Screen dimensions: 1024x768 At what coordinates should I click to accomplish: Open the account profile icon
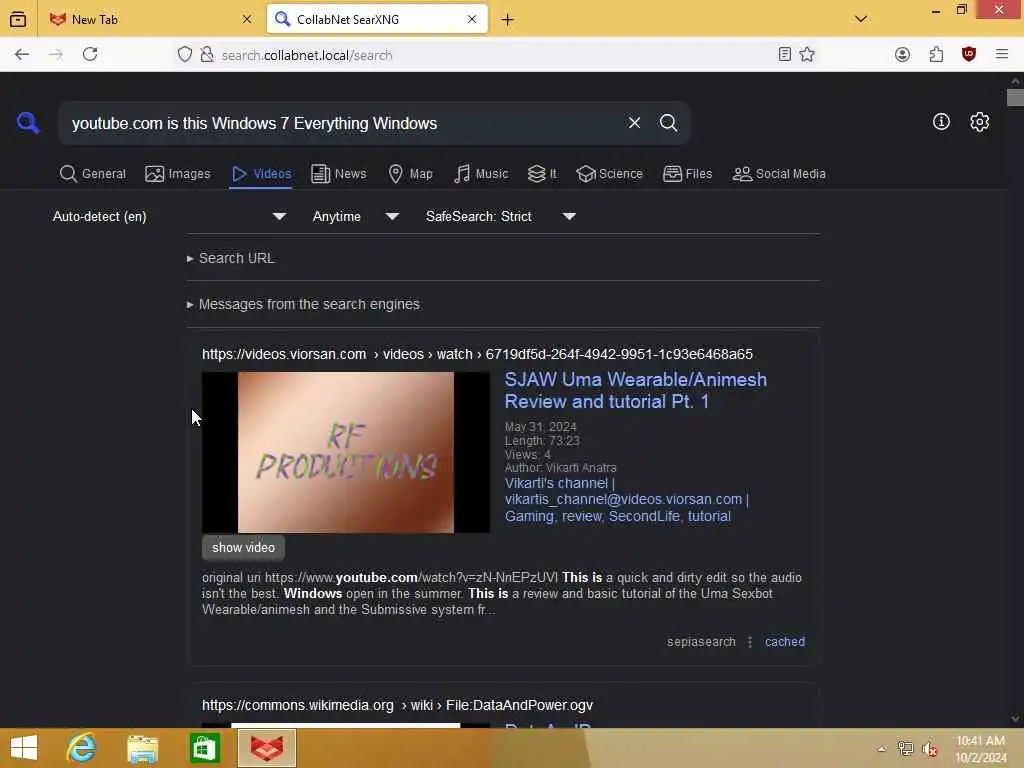click(903, 55)
